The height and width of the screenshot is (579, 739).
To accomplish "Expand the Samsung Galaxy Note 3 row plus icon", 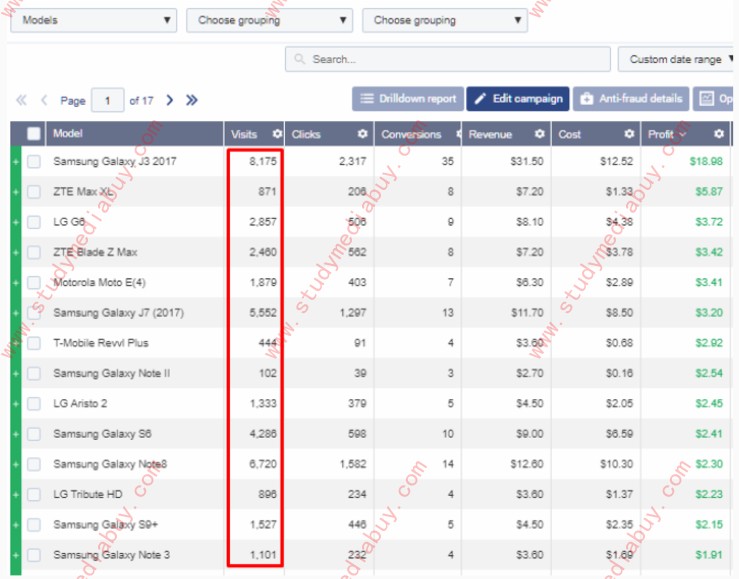I will click(16, 555).
